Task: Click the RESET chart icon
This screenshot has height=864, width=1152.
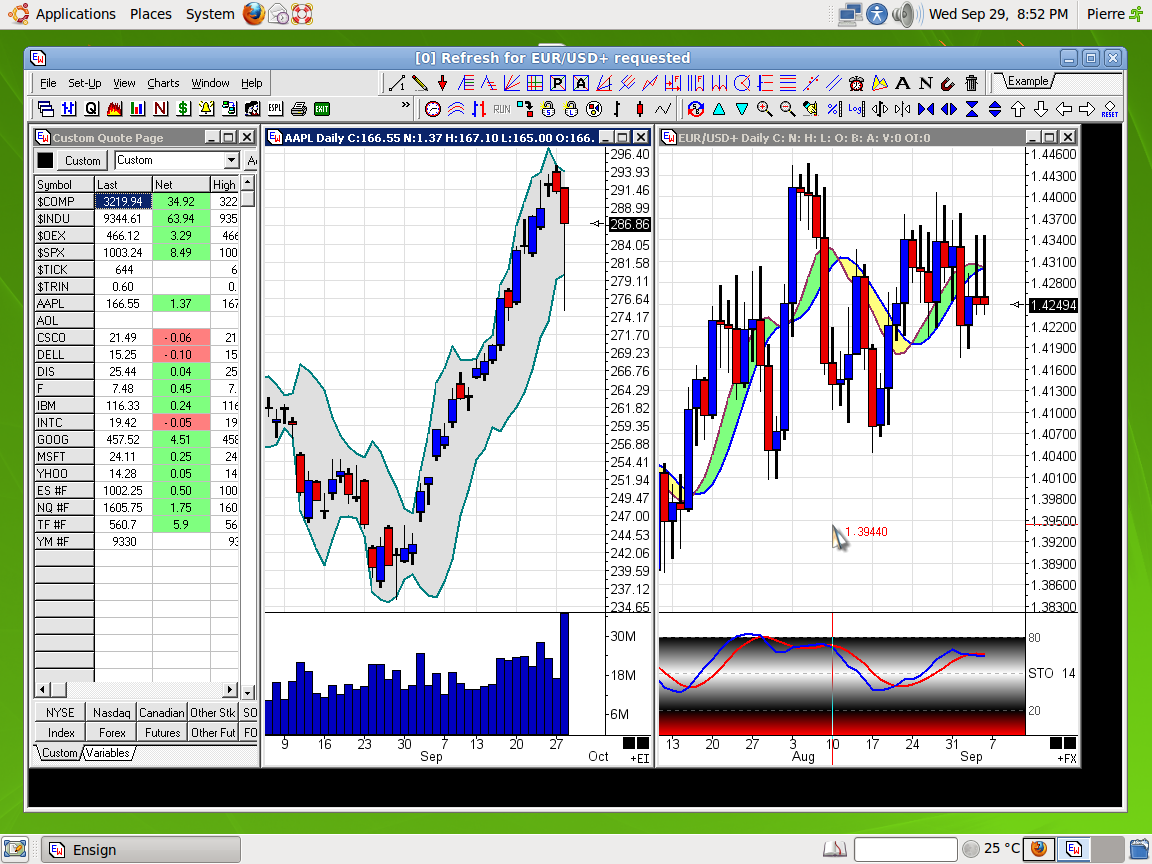Action: (x=1109, y=109)
